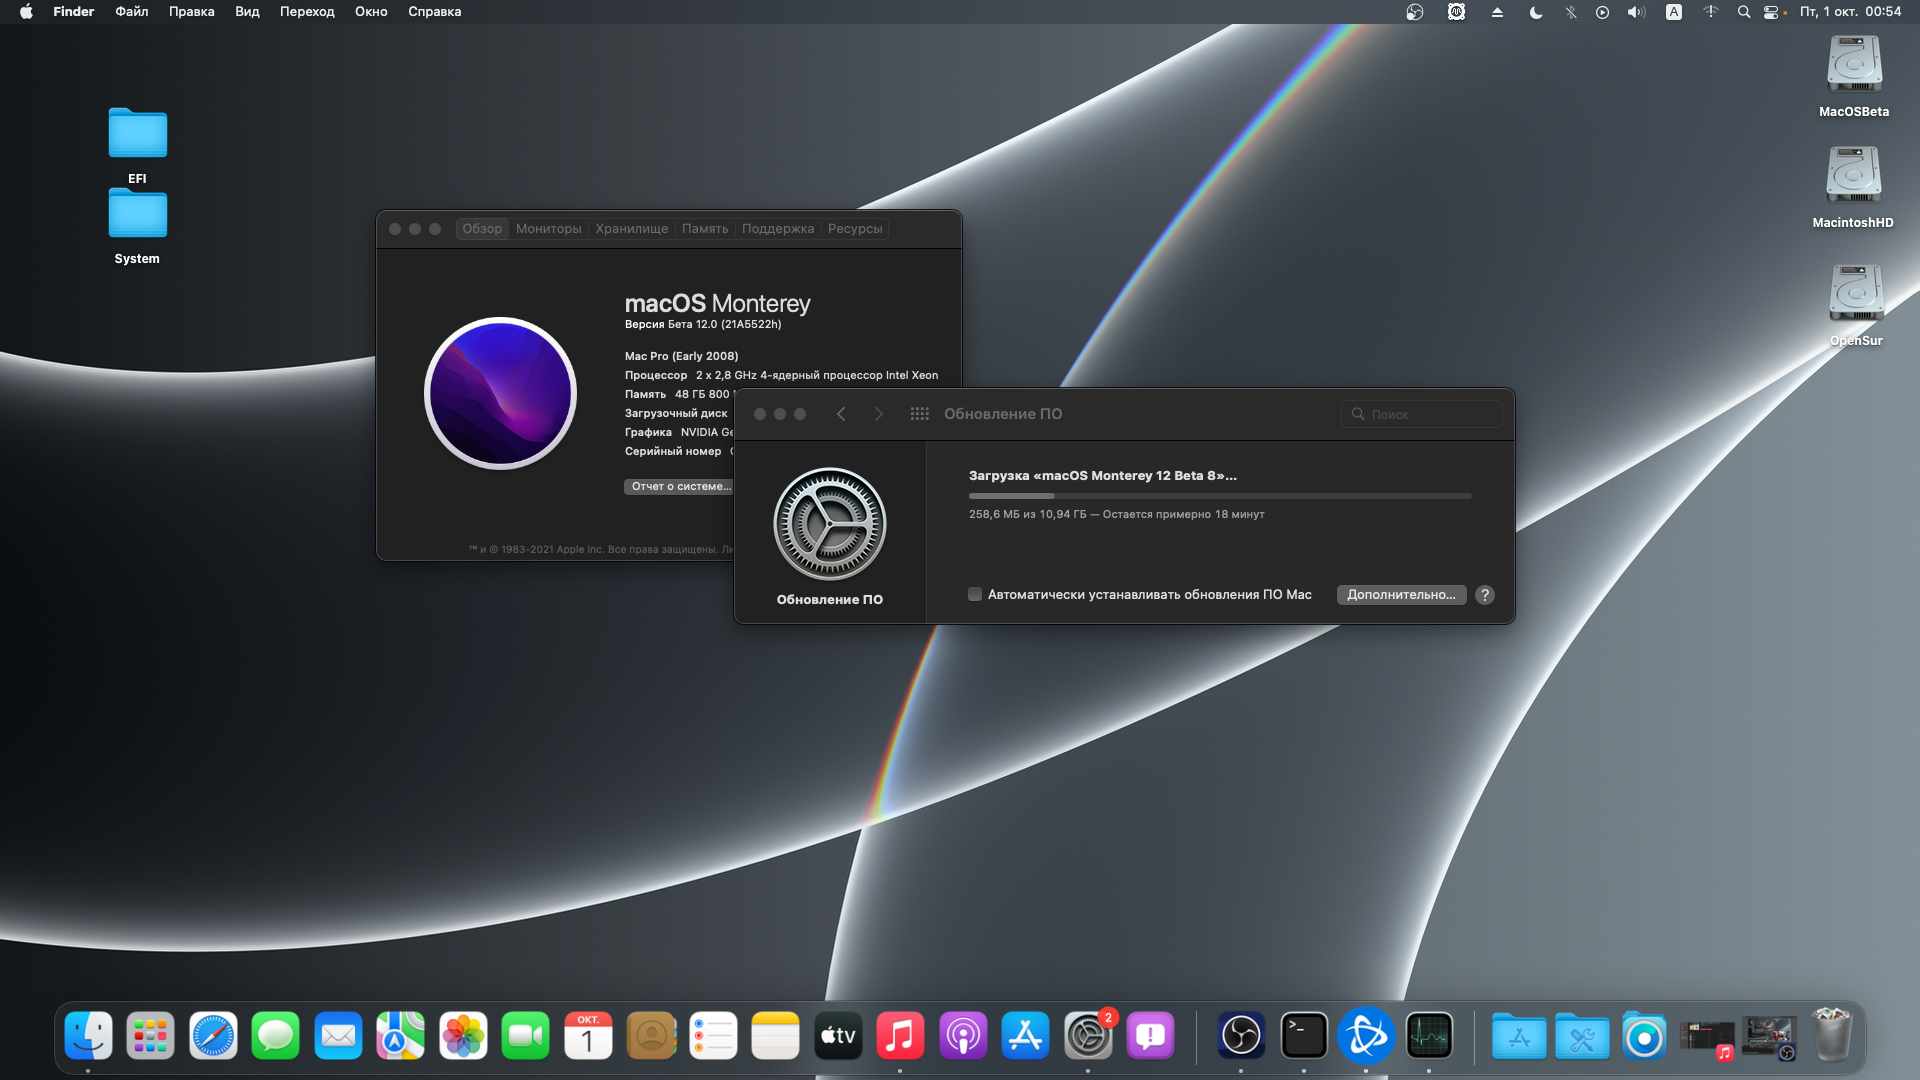Open the Applications folder stack in Dock
This screenshot has height=1080, width=1920.
pos(1519,1036)
